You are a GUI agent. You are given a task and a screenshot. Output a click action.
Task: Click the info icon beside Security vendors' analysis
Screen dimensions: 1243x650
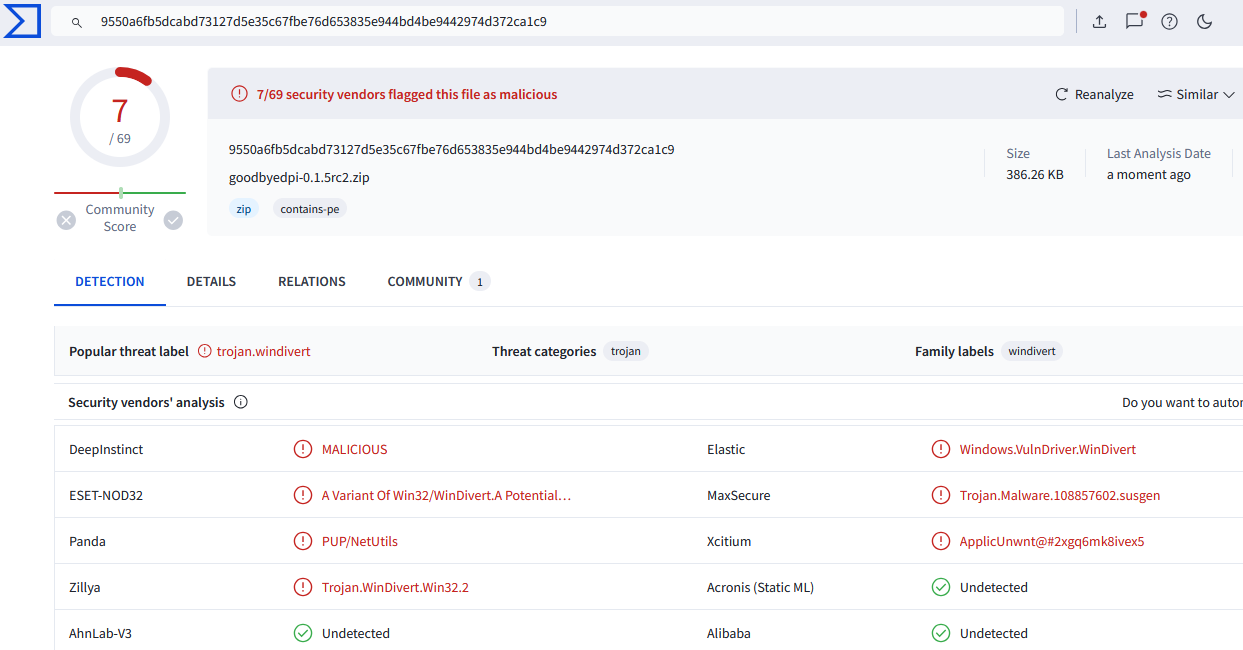(x=241, y=403)
